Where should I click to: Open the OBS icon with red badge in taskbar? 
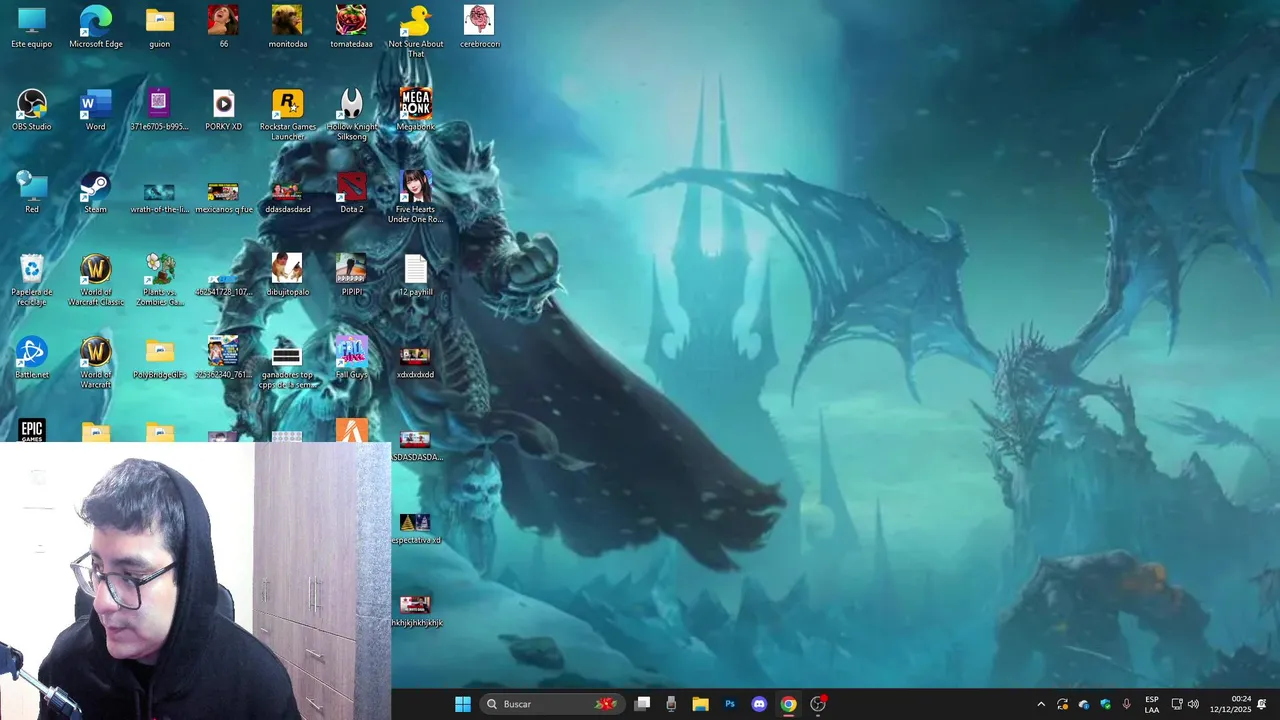pyautogui.click(x=818, y=704)
